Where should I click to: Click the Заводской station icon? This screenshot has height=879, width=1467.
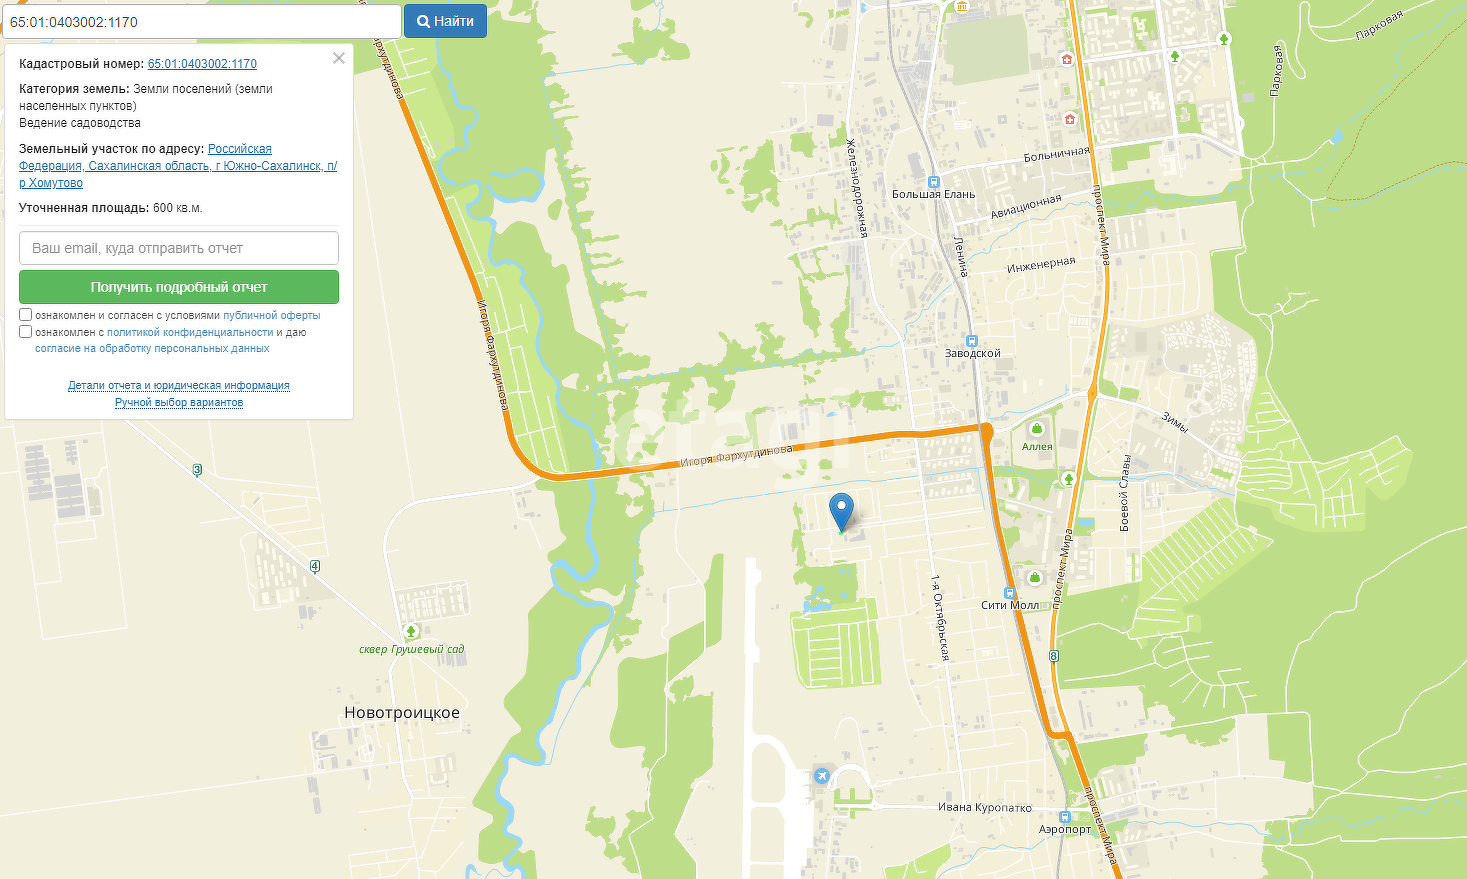[971, 341]
